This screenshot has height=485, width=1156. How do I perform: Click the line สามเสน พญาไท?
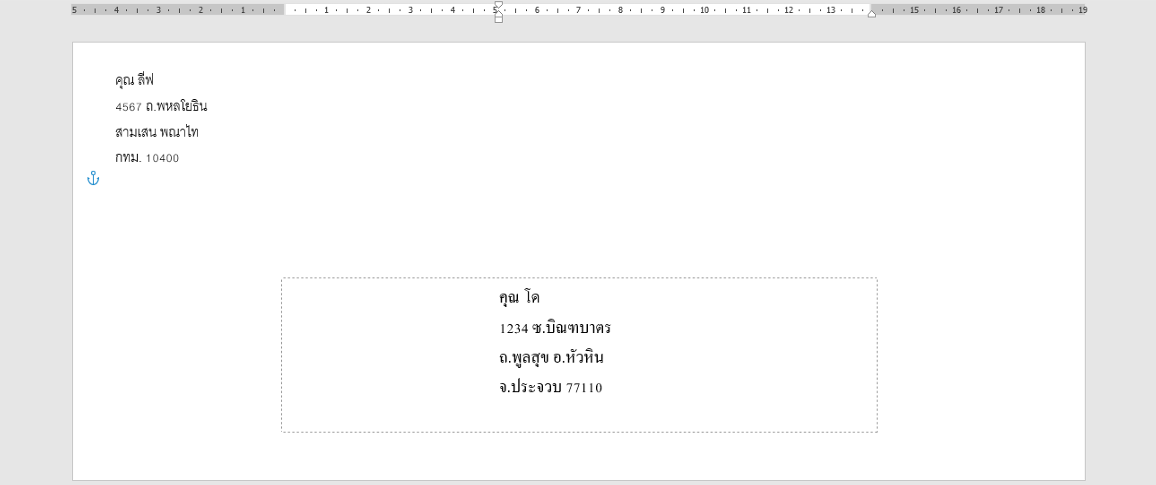[x=156, y=132]
